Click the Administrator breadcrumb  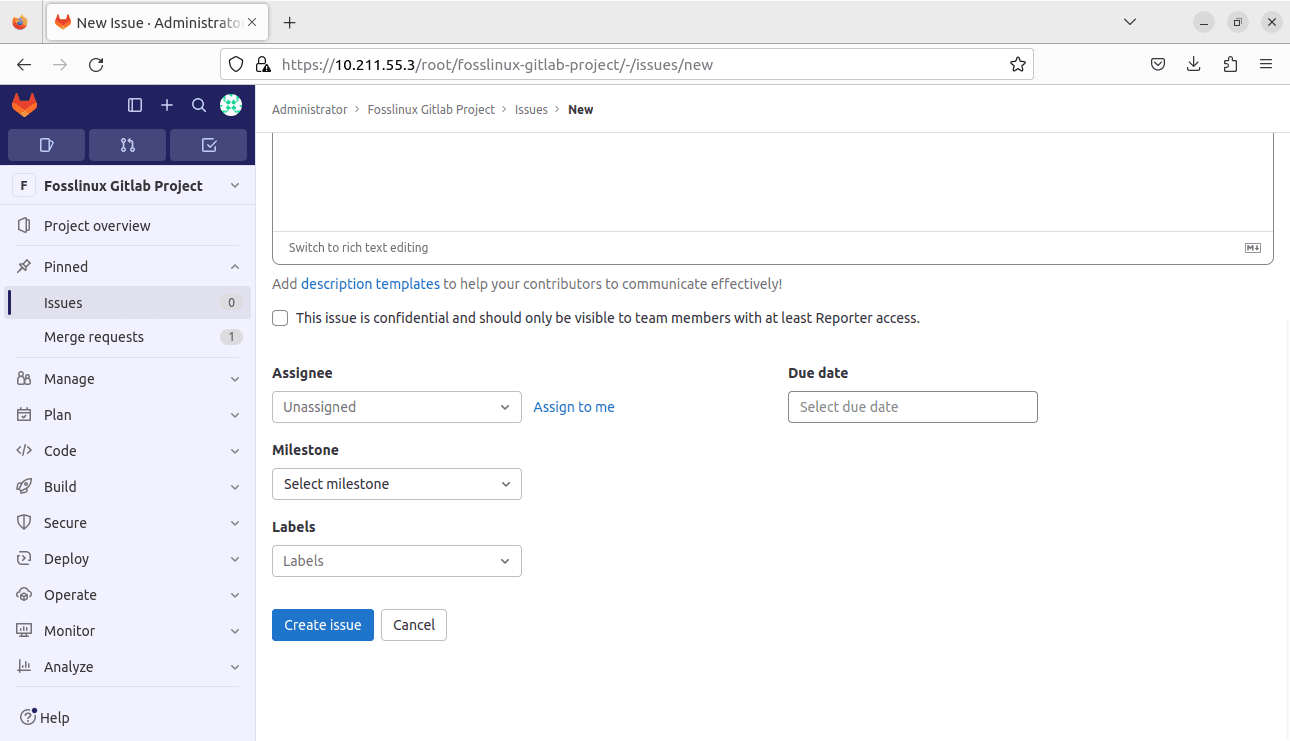tap(310, 110)
